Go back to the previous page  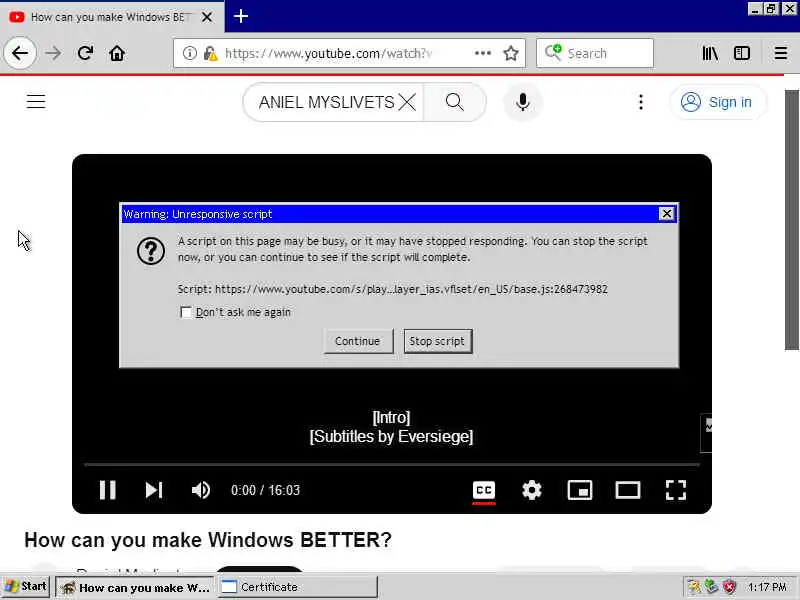click(20, 53)
